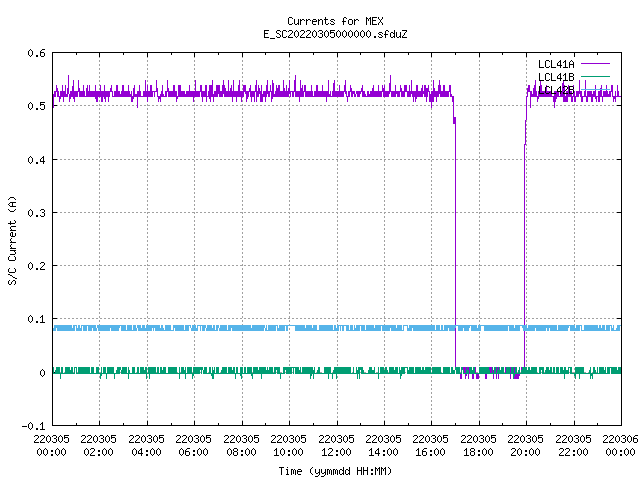Click the LCL41B legend label
This screenshot has height=480, width=640.
(x=556, y=77)
